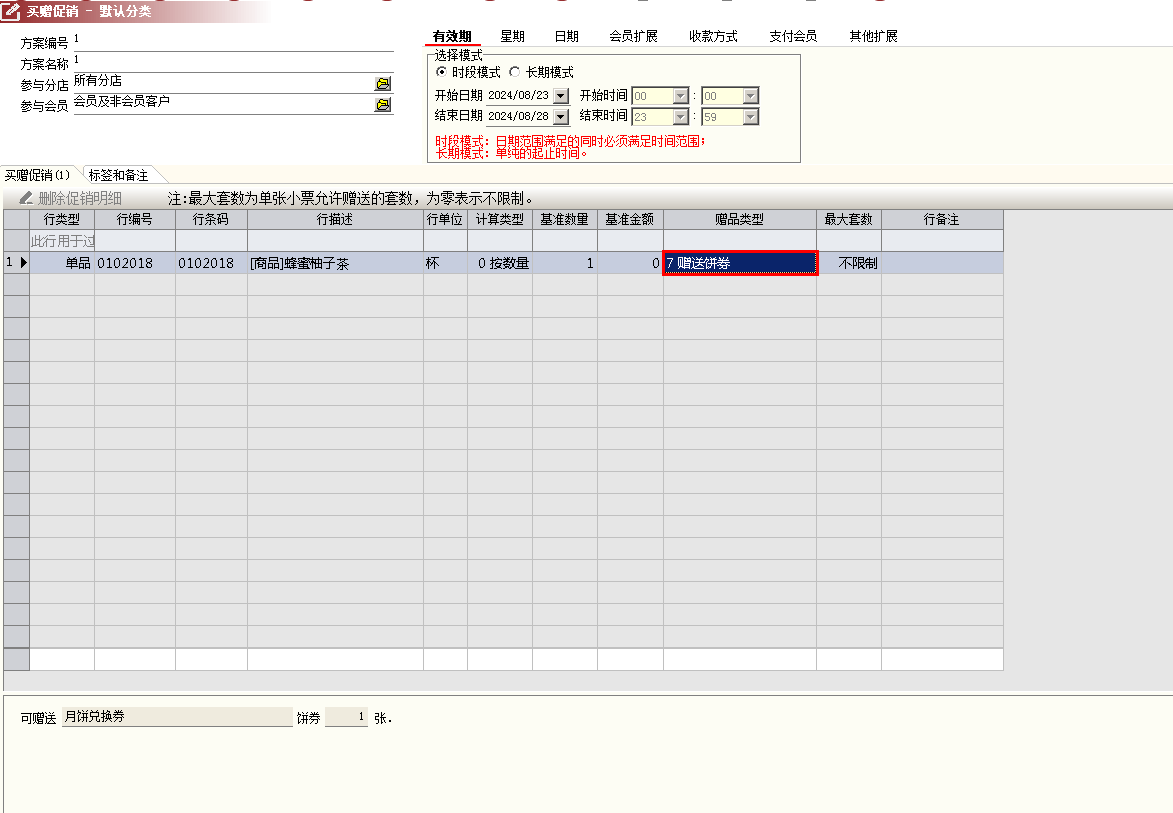This screenshot has width=1173, height=813.
Task: Click the 行编号 cell of the 蜂蜜柚子茶 row
Action: 135,263
